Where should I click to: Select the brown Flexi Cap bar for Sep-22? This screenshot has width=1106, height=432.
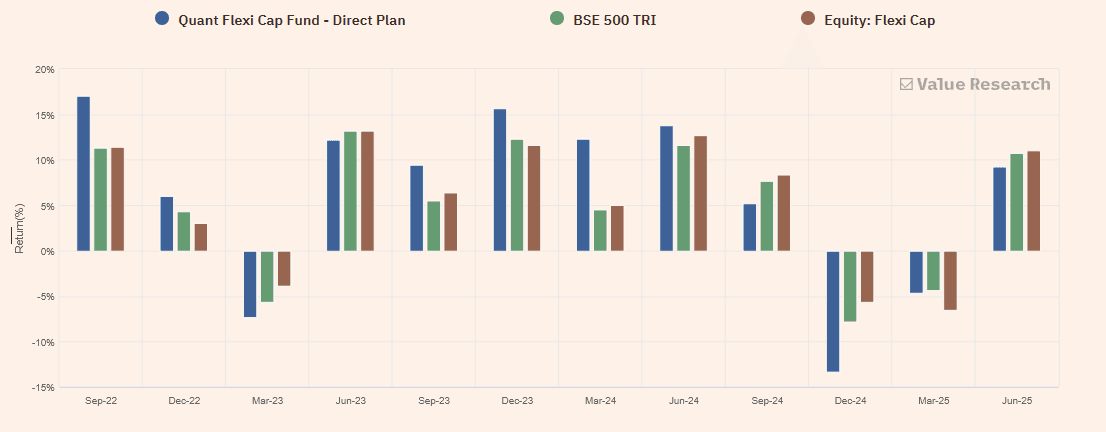tap(117, 200)
